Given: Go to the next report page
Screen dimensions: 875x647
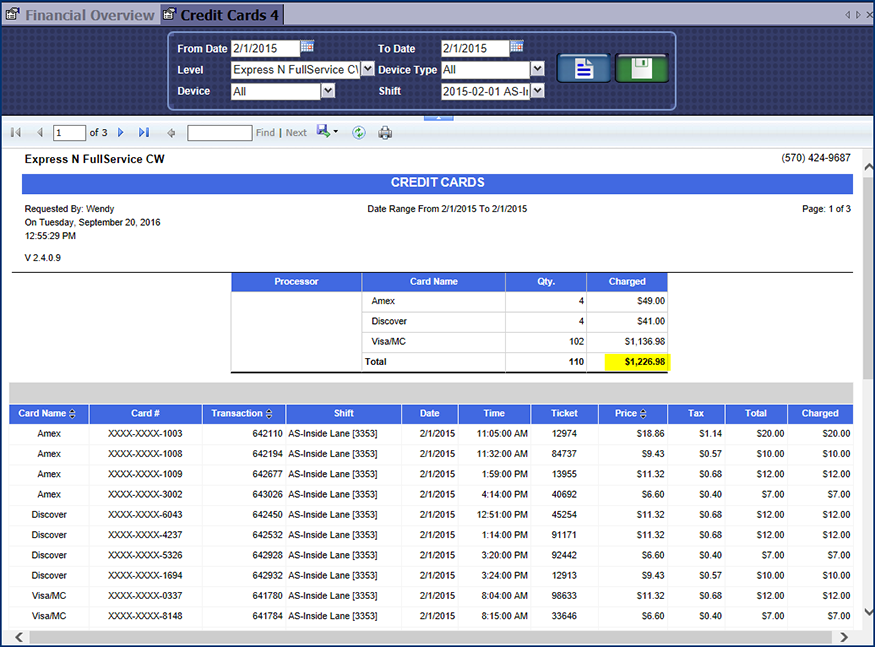Looking at the screenshot, I should (x=121, y=132).
